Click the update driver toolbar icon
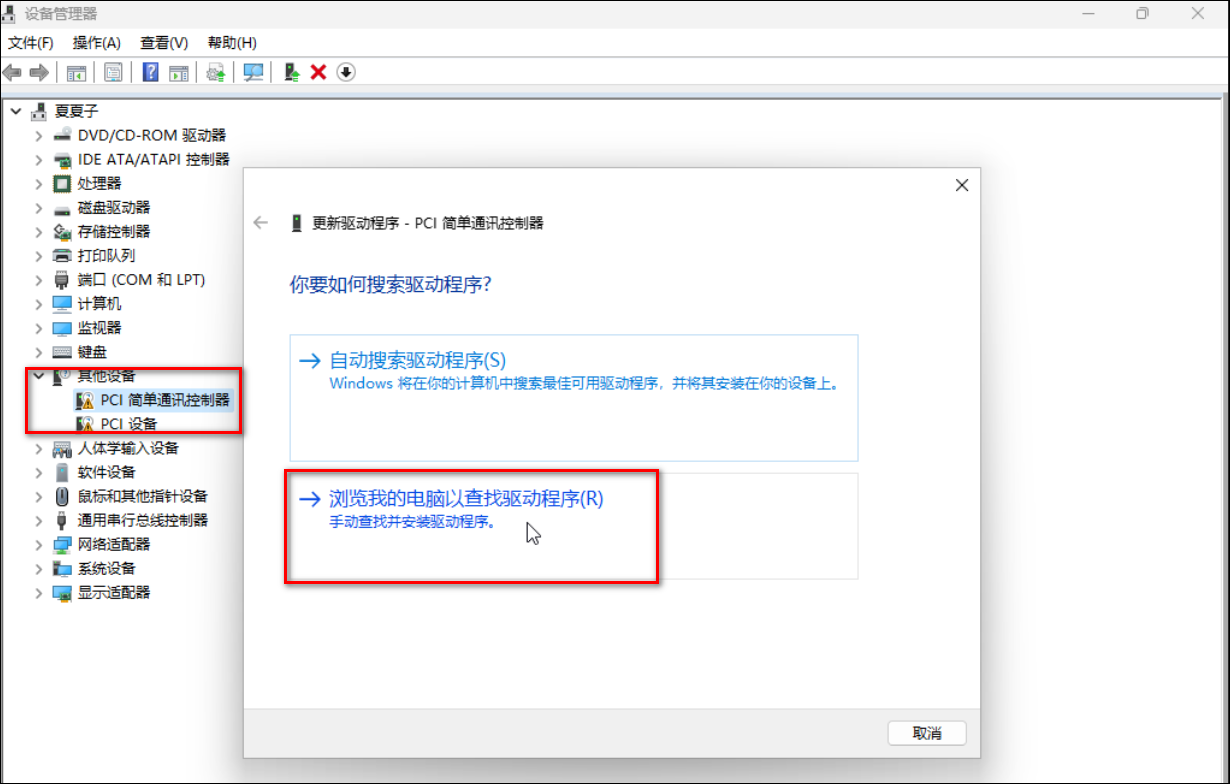The image size is (1230, 784). [x=291, y=72]
